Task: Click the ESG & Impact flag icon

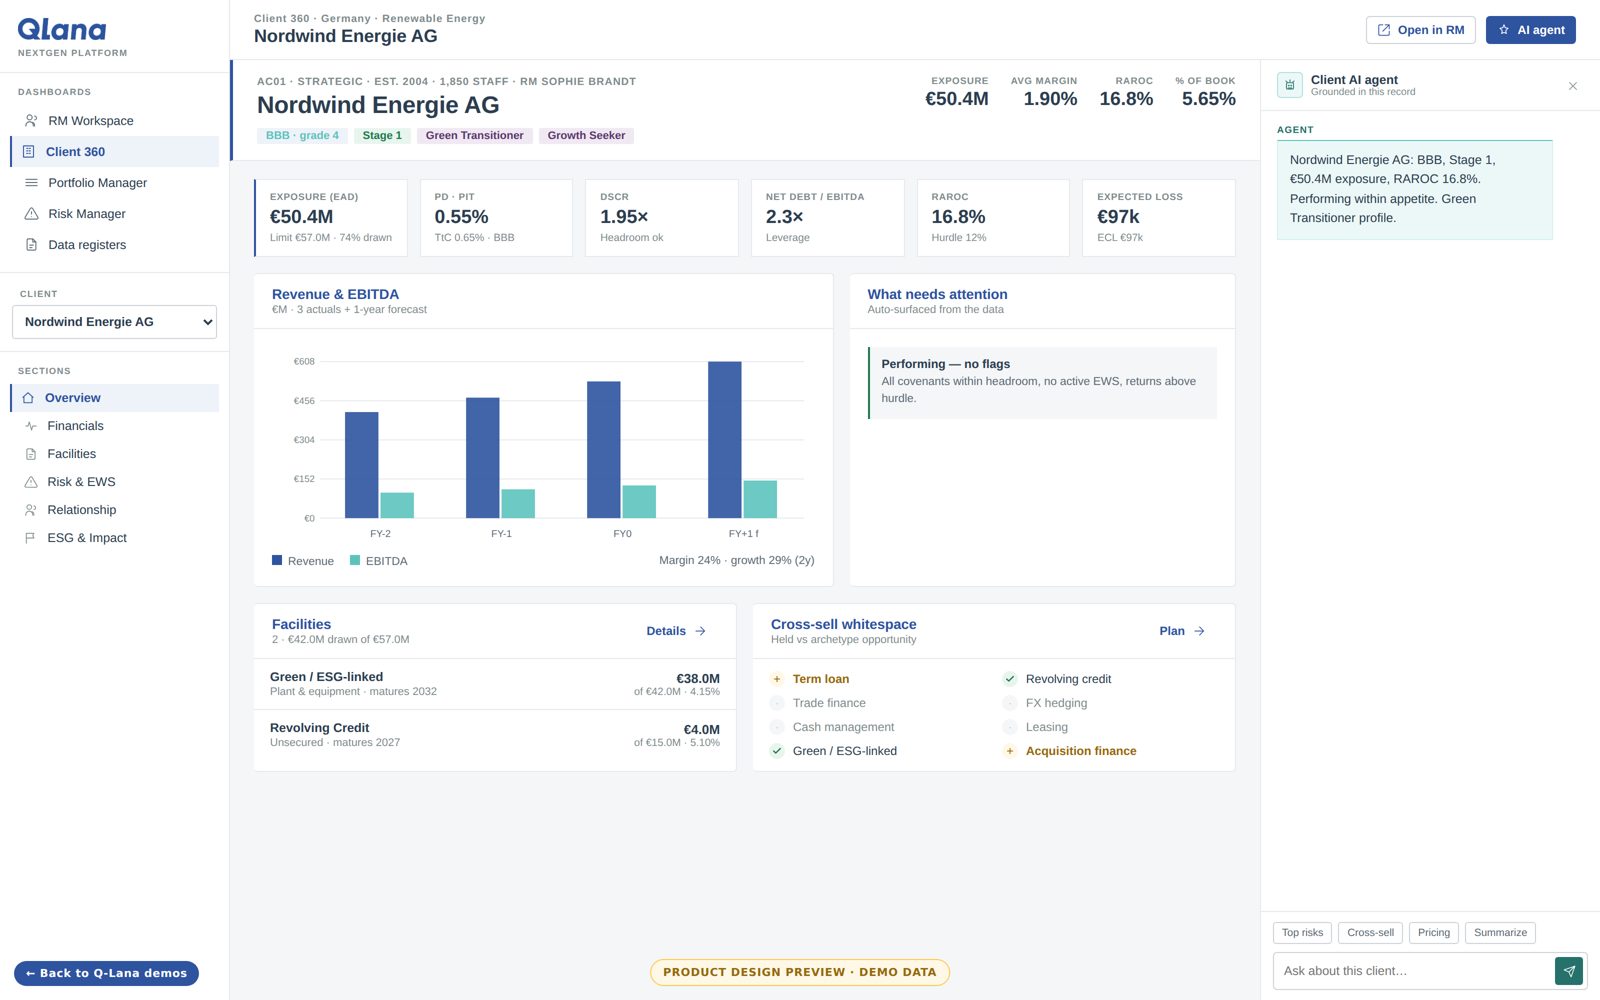Action: coord(31,538)
